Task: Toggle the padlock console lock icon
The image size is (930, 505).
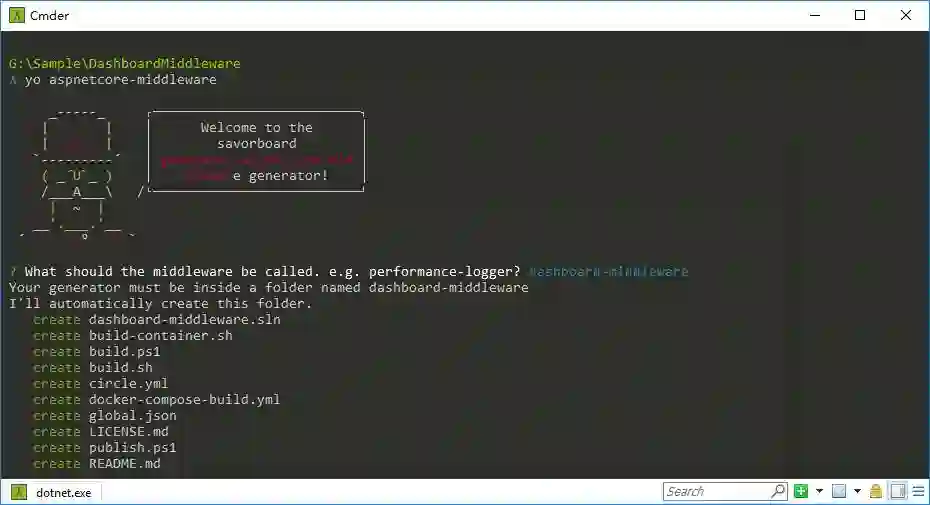Action: point(875,491)
